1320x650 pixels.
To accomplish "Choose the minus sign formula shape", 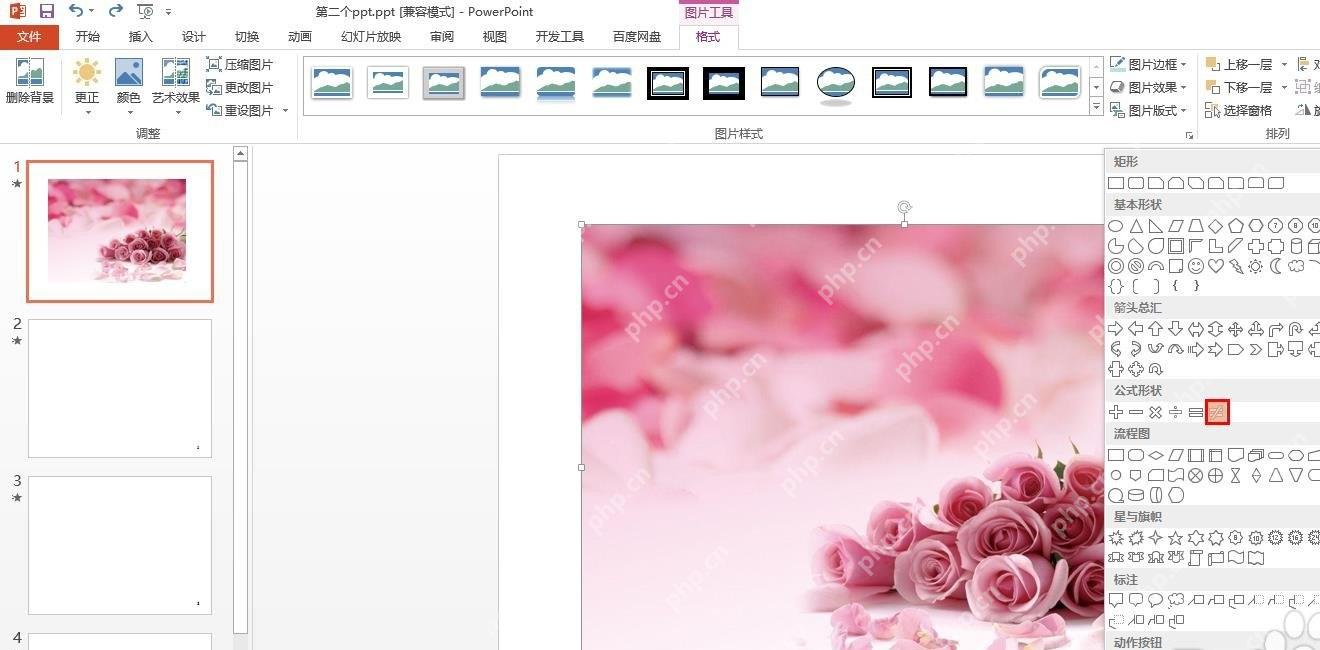I will (1136, 412).
